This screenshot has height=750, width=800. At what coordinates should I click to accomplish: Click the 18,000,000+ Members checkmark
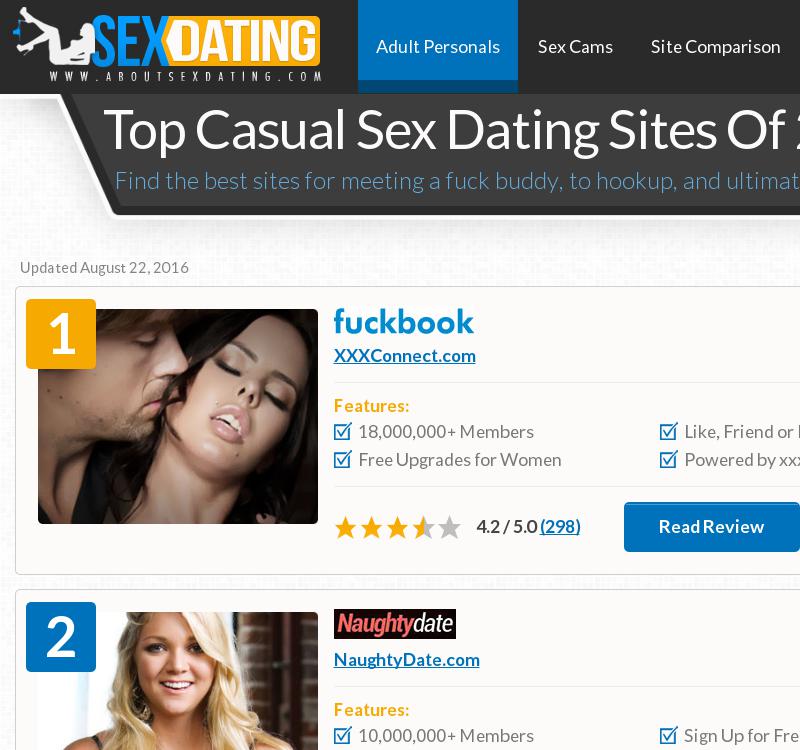click(342, 432)
